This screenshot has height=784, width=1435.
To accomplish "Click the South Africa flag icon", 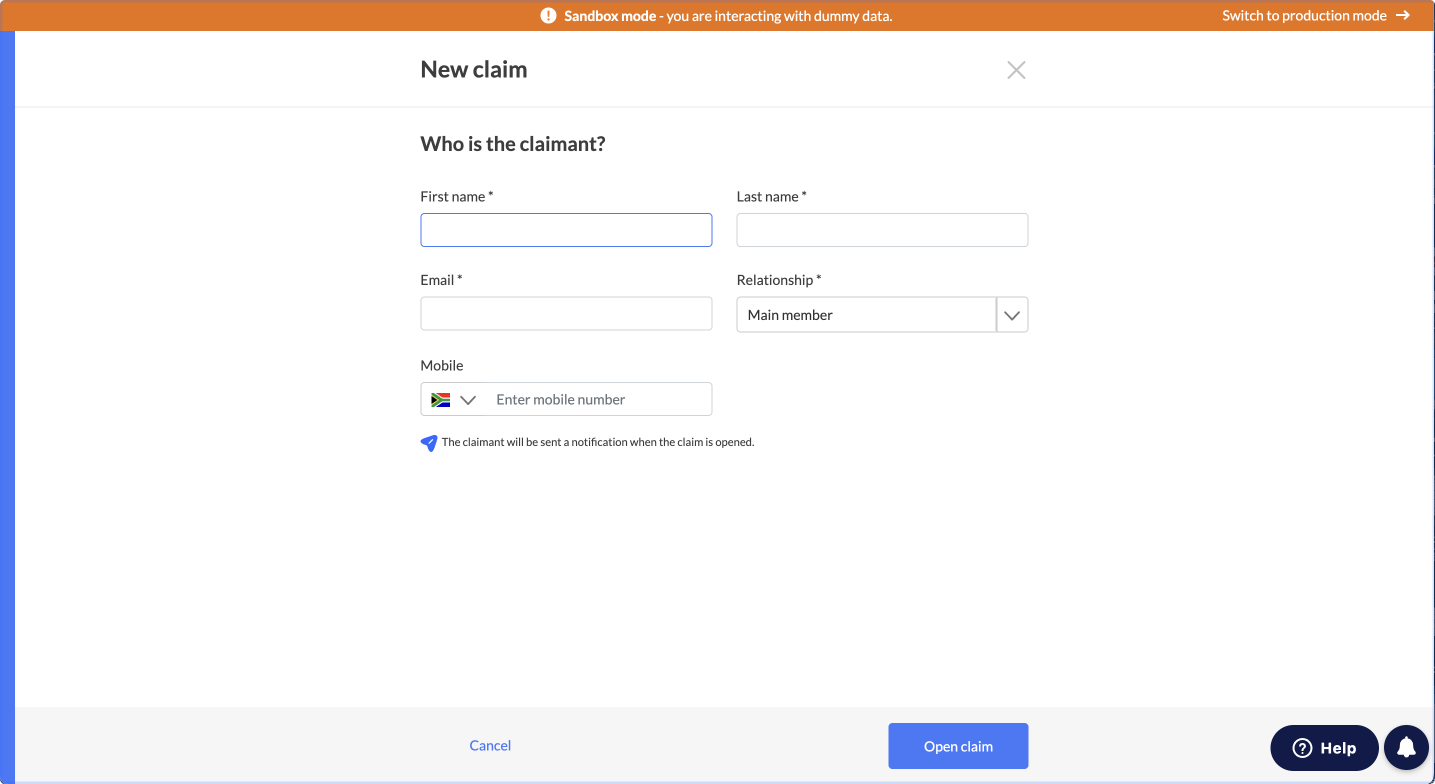I will [x=440, y=400].
